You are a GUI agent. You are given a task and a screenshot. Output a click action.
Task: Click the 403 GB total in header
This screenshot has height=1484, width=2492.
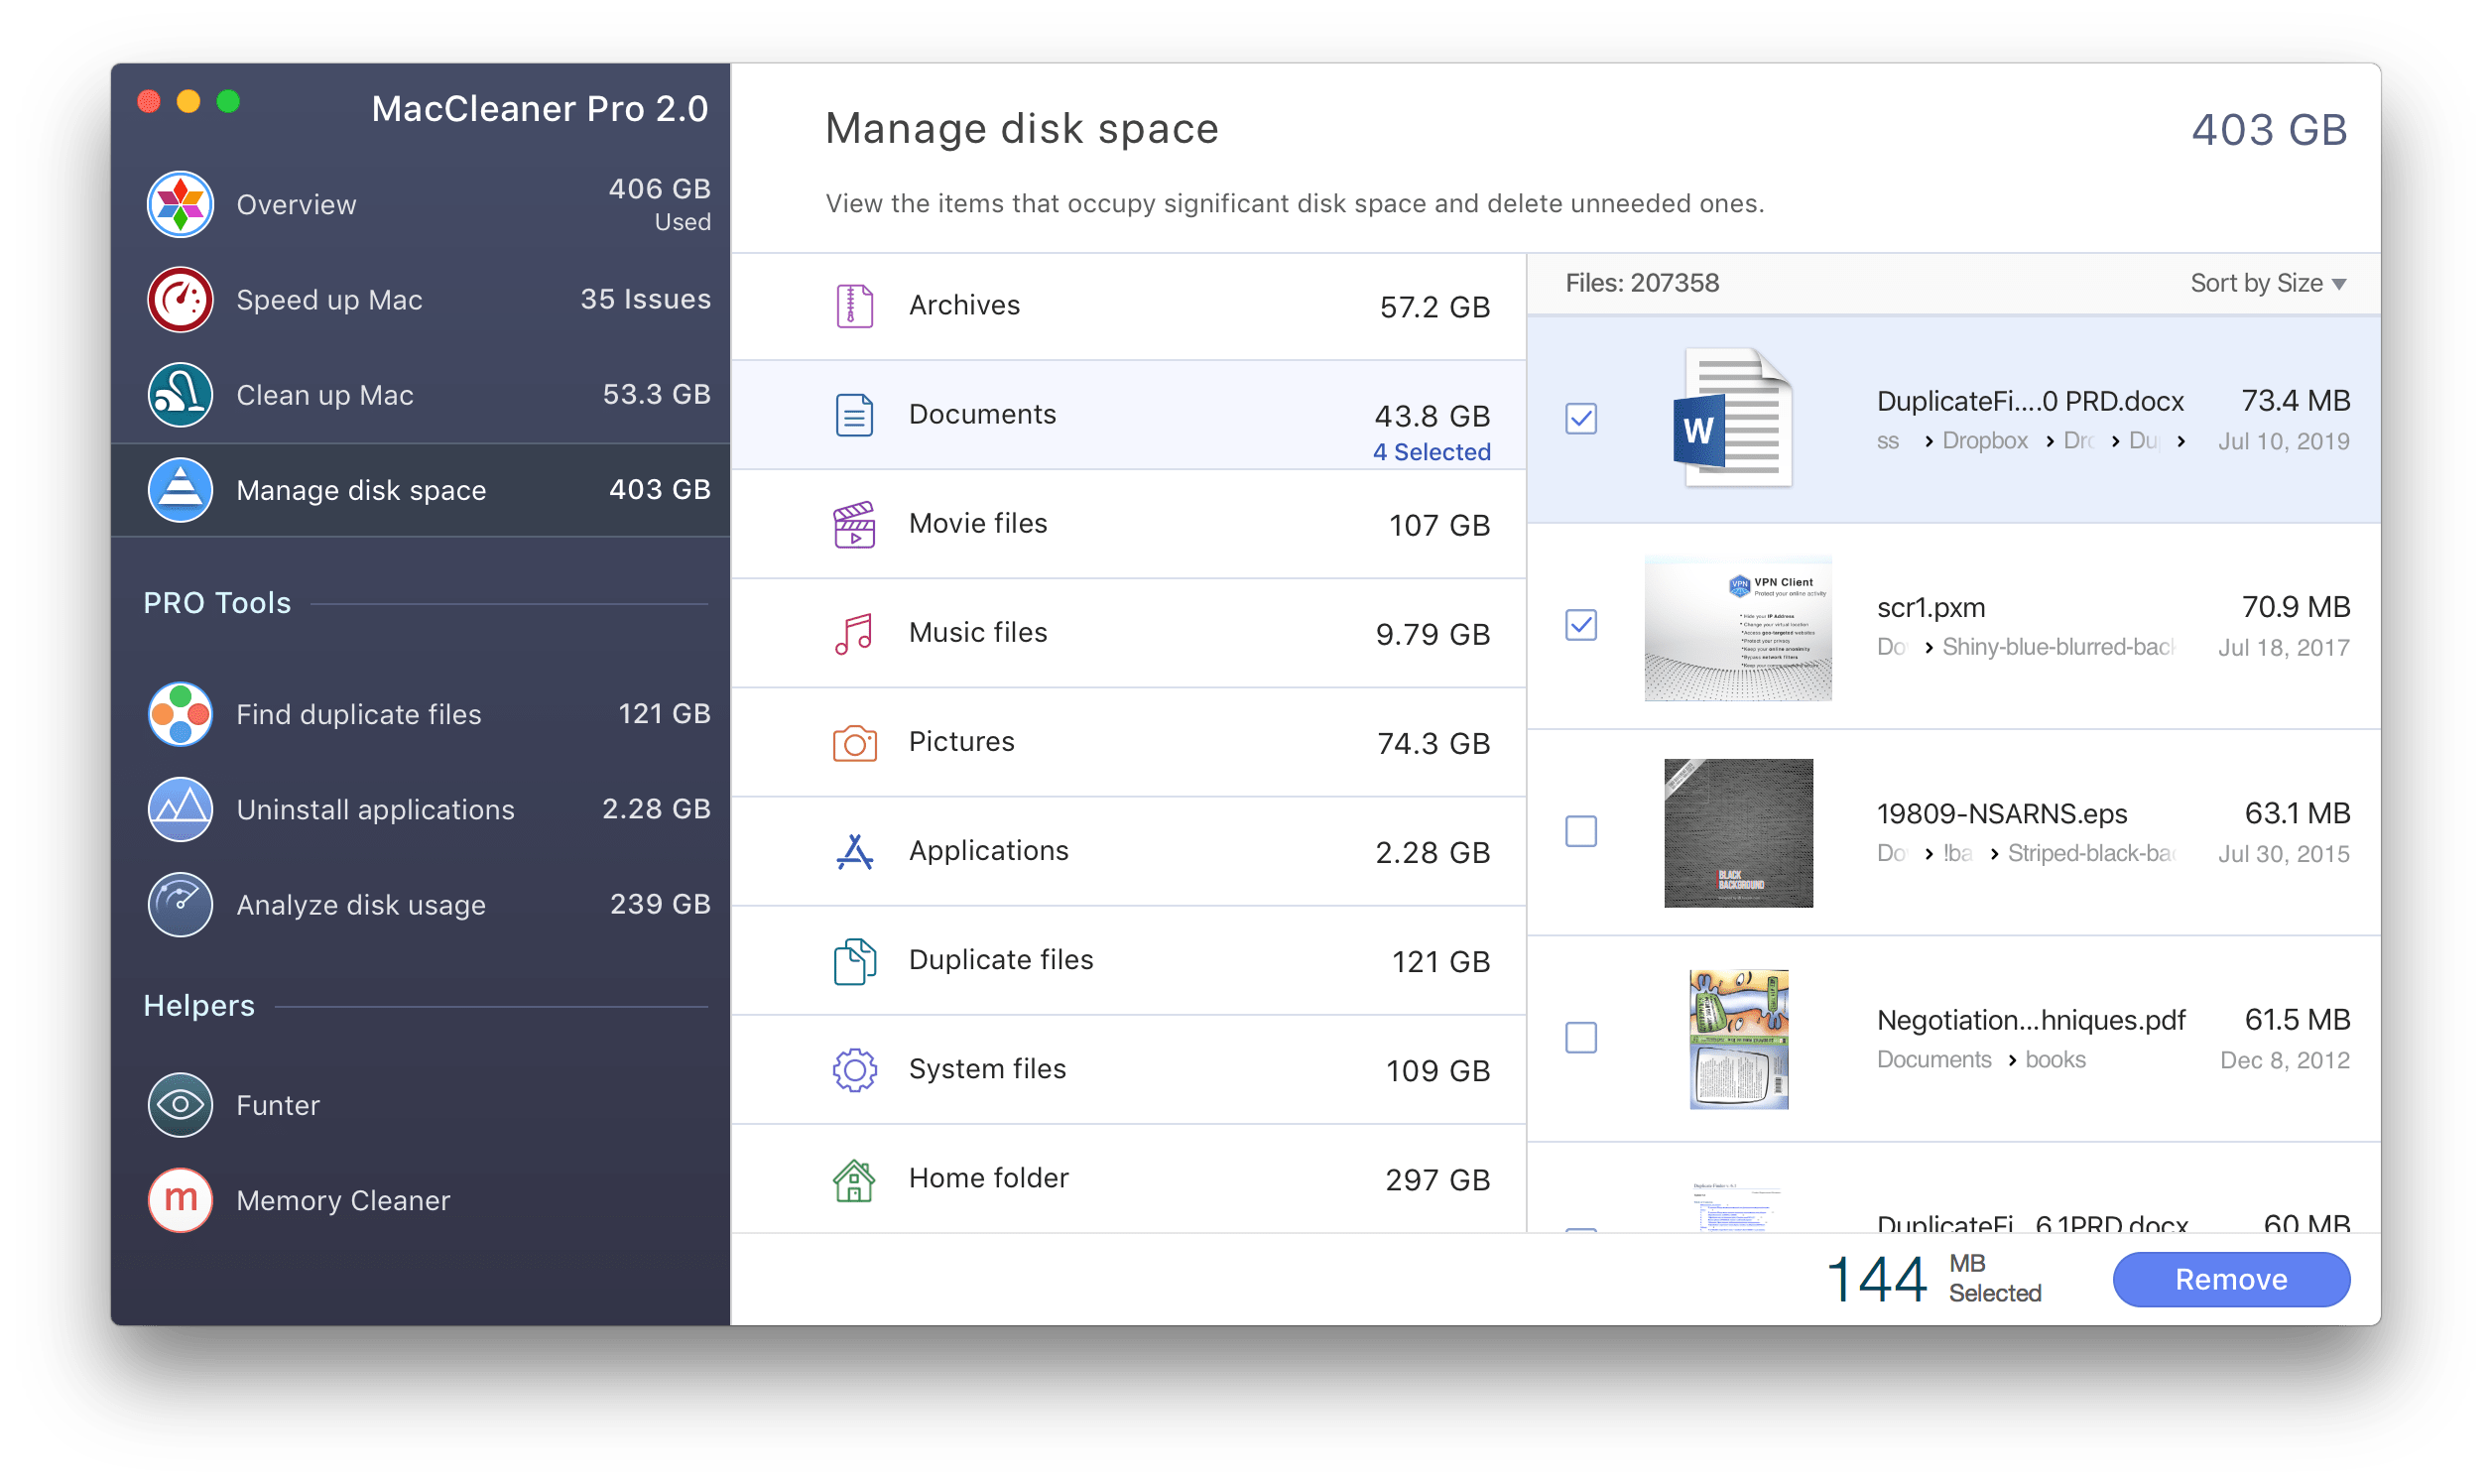(x=2269, y=130)
